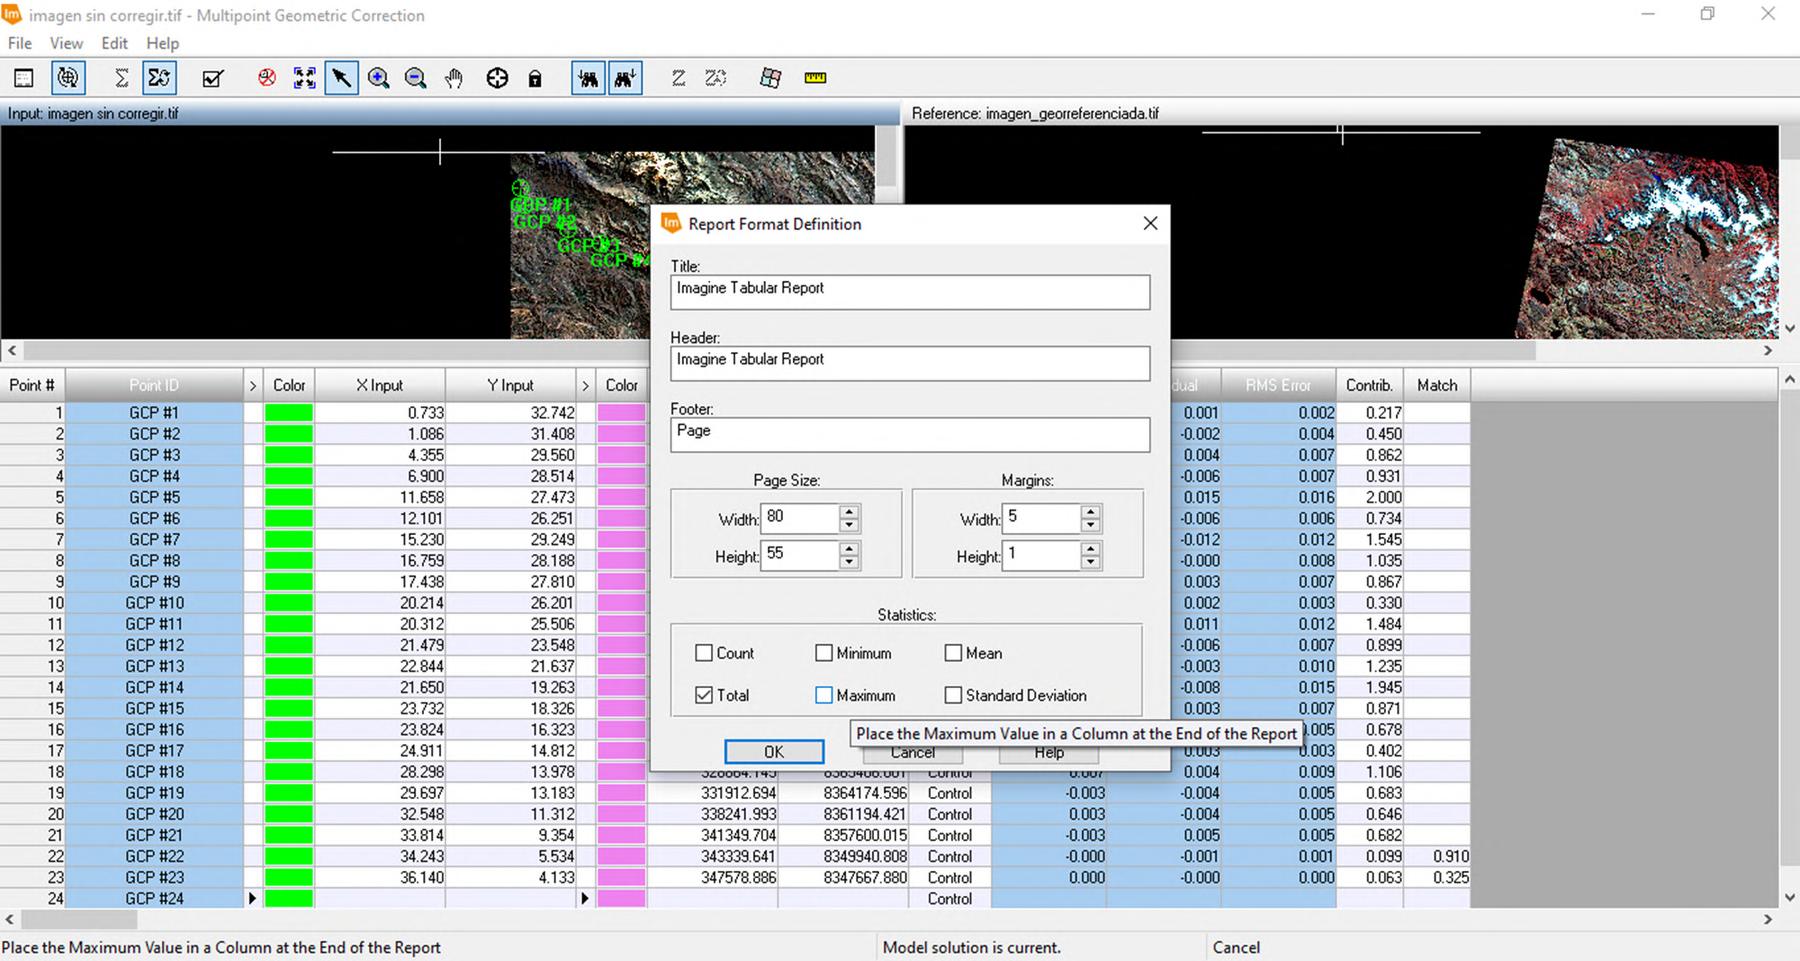Increase the Page Size Width spinner
This screenshot has height=961, width=1800.
click(849, 511)
